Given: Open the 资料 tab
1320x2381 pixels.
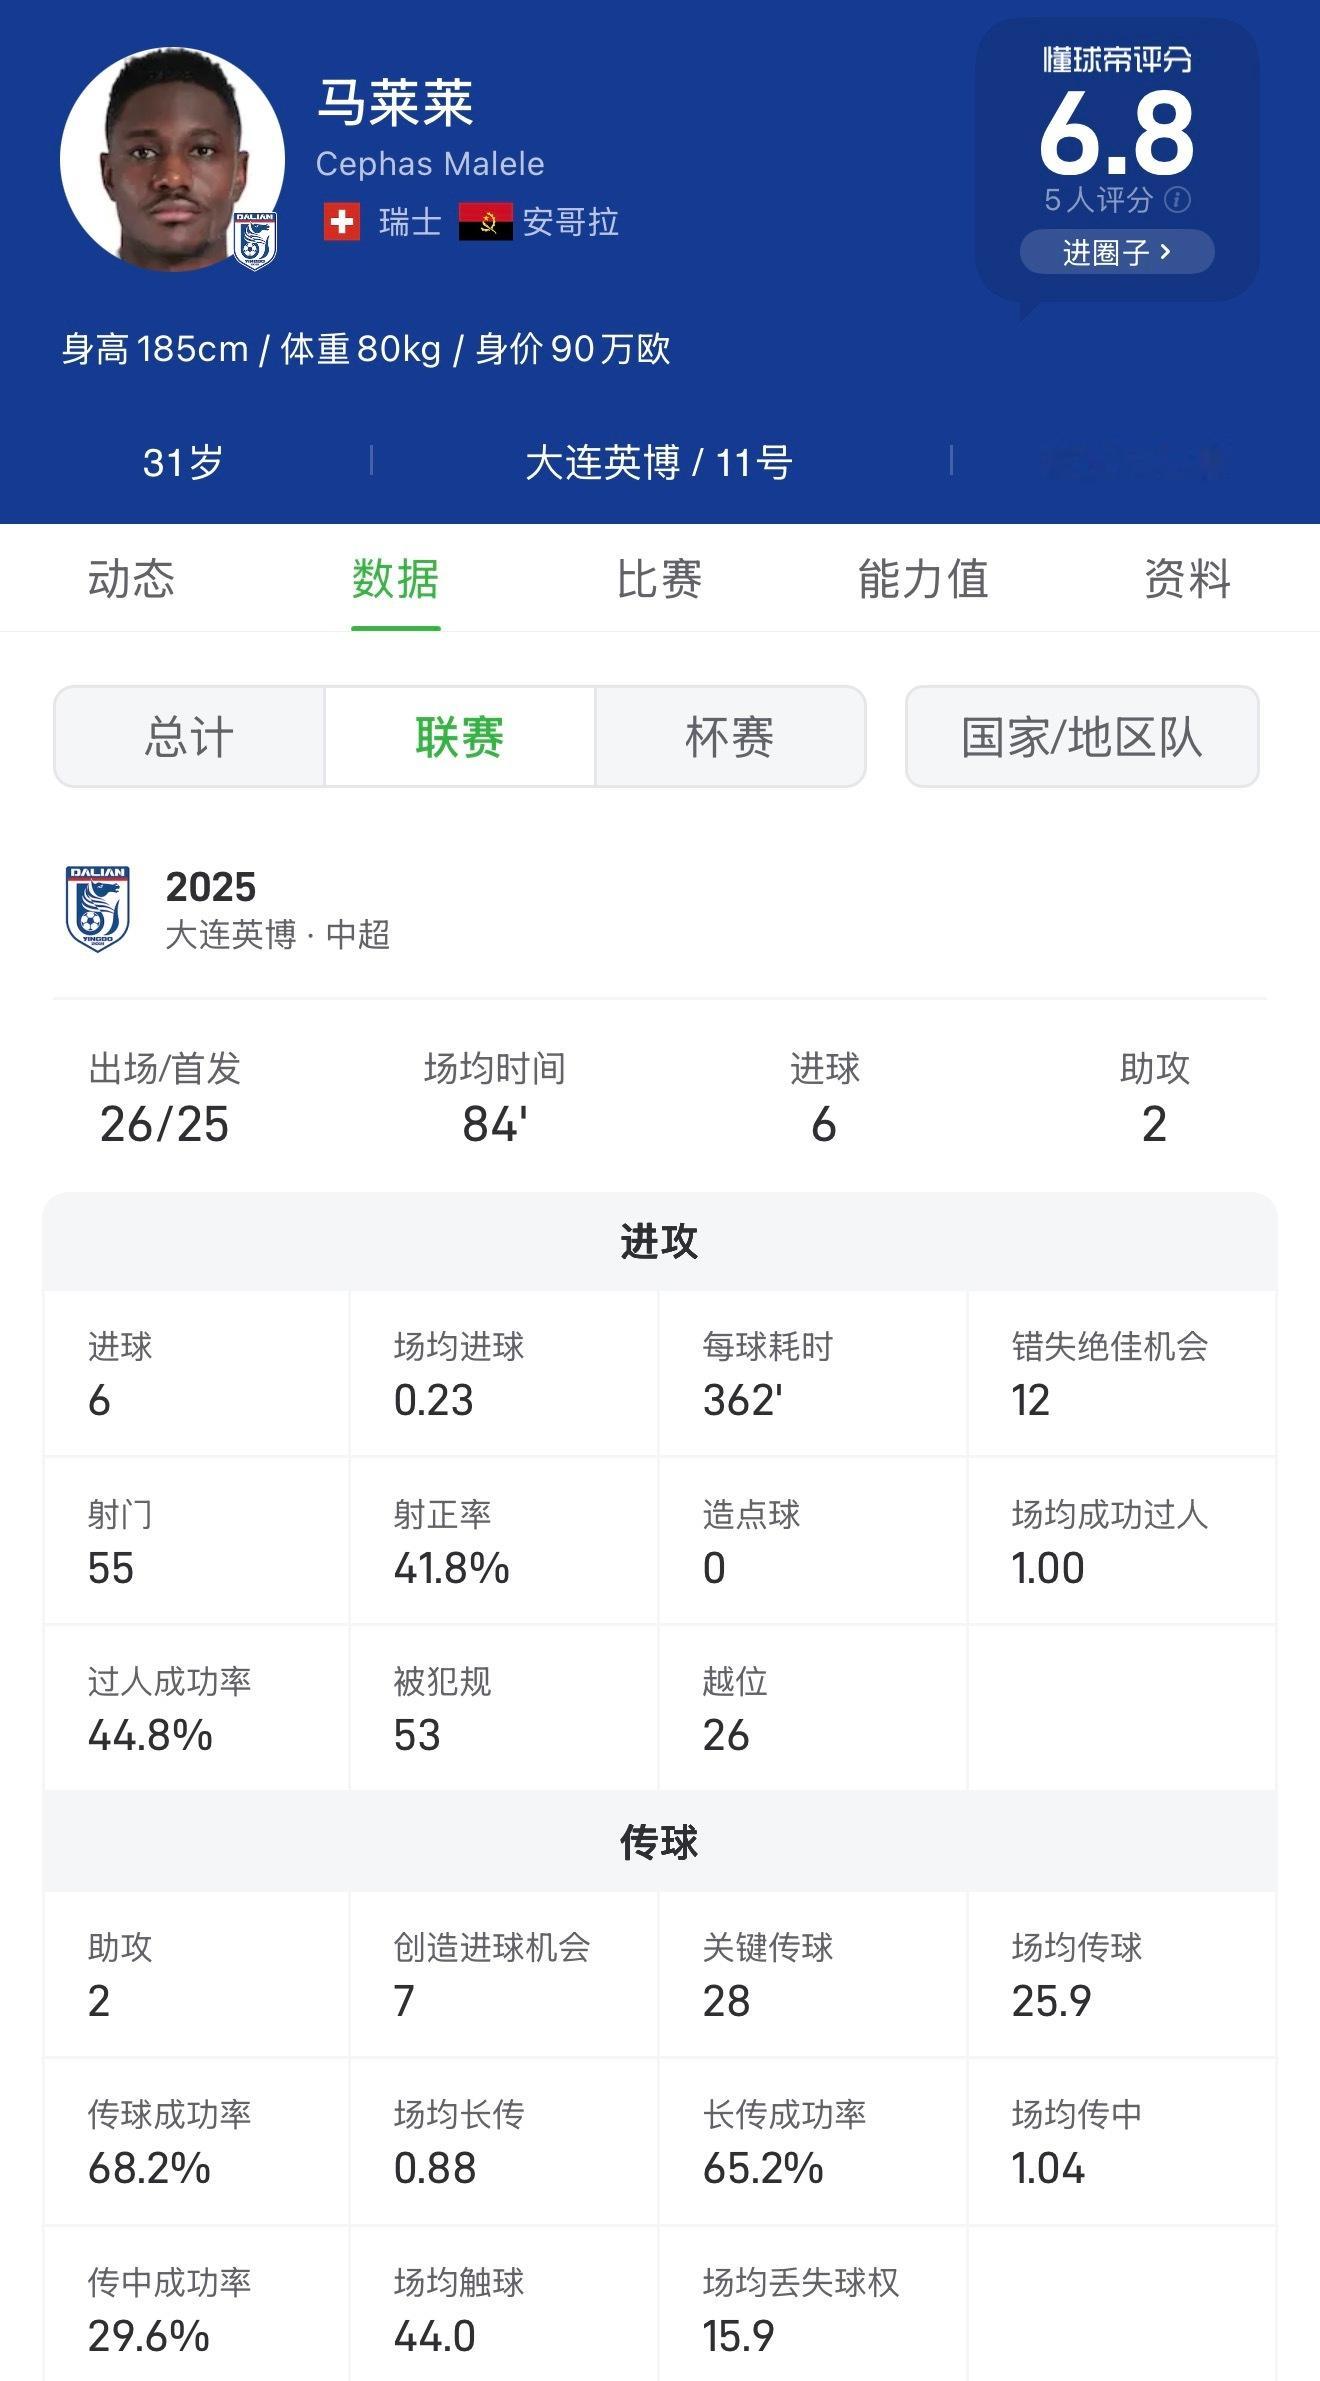Looking at the screenshot, I should coord(1187,579).
